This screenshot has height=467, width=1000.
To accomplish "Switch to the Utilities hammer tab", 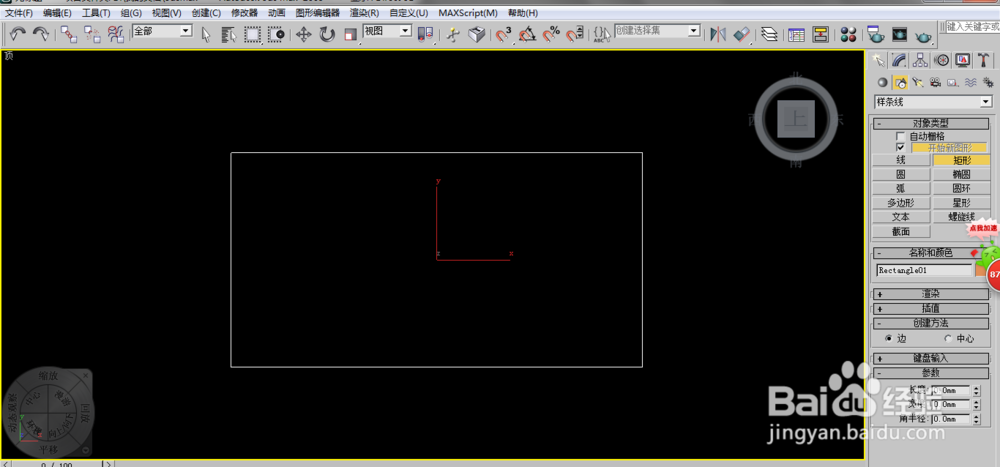I will click(x=985, y=60).
